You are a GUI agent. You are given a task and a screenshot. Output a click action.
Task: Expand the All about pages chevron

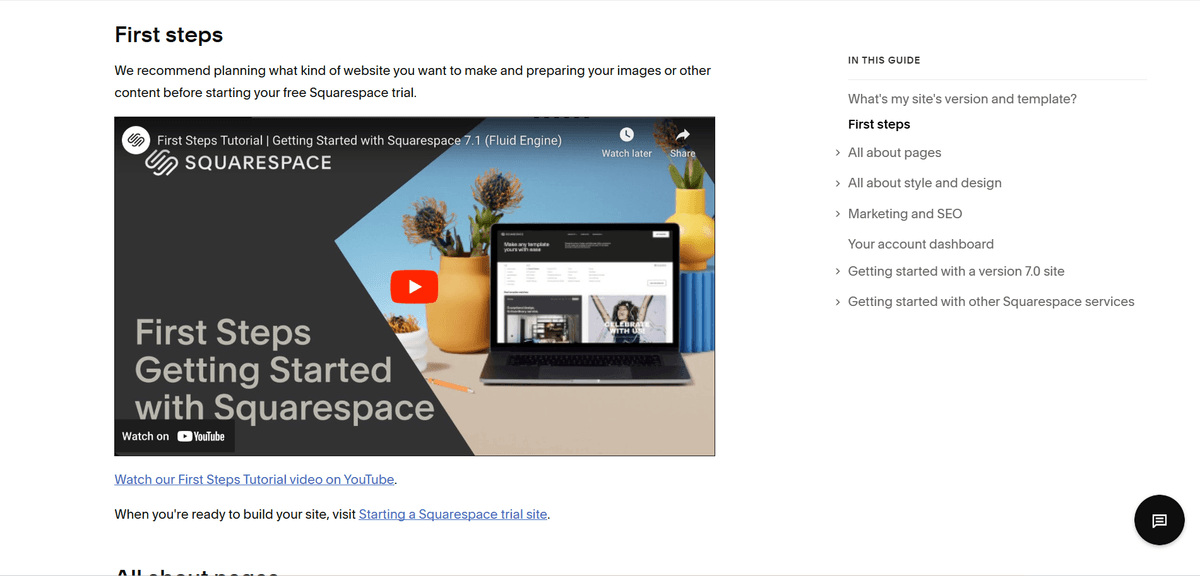(838, 153)
